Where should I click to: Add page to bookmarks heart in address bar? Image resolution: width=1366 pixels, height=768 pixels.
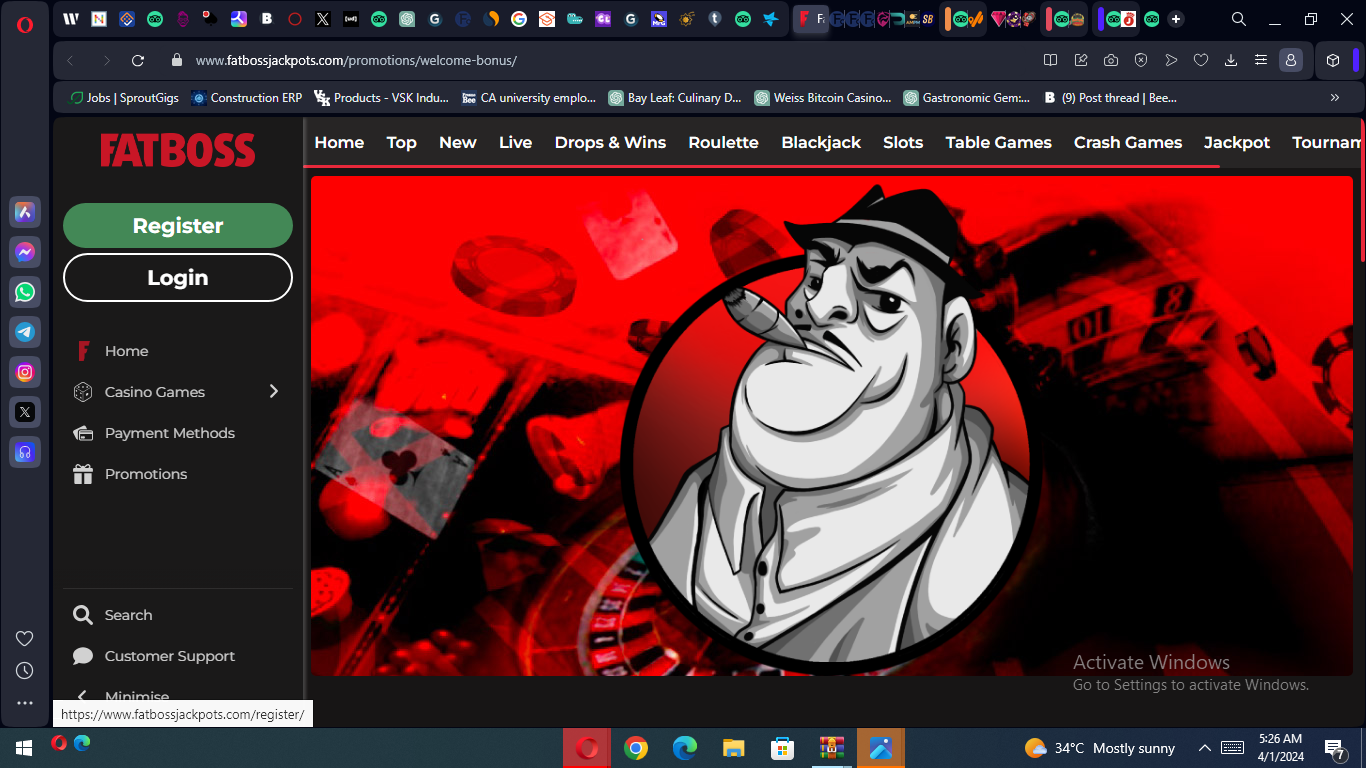[x=1201, y=60]
